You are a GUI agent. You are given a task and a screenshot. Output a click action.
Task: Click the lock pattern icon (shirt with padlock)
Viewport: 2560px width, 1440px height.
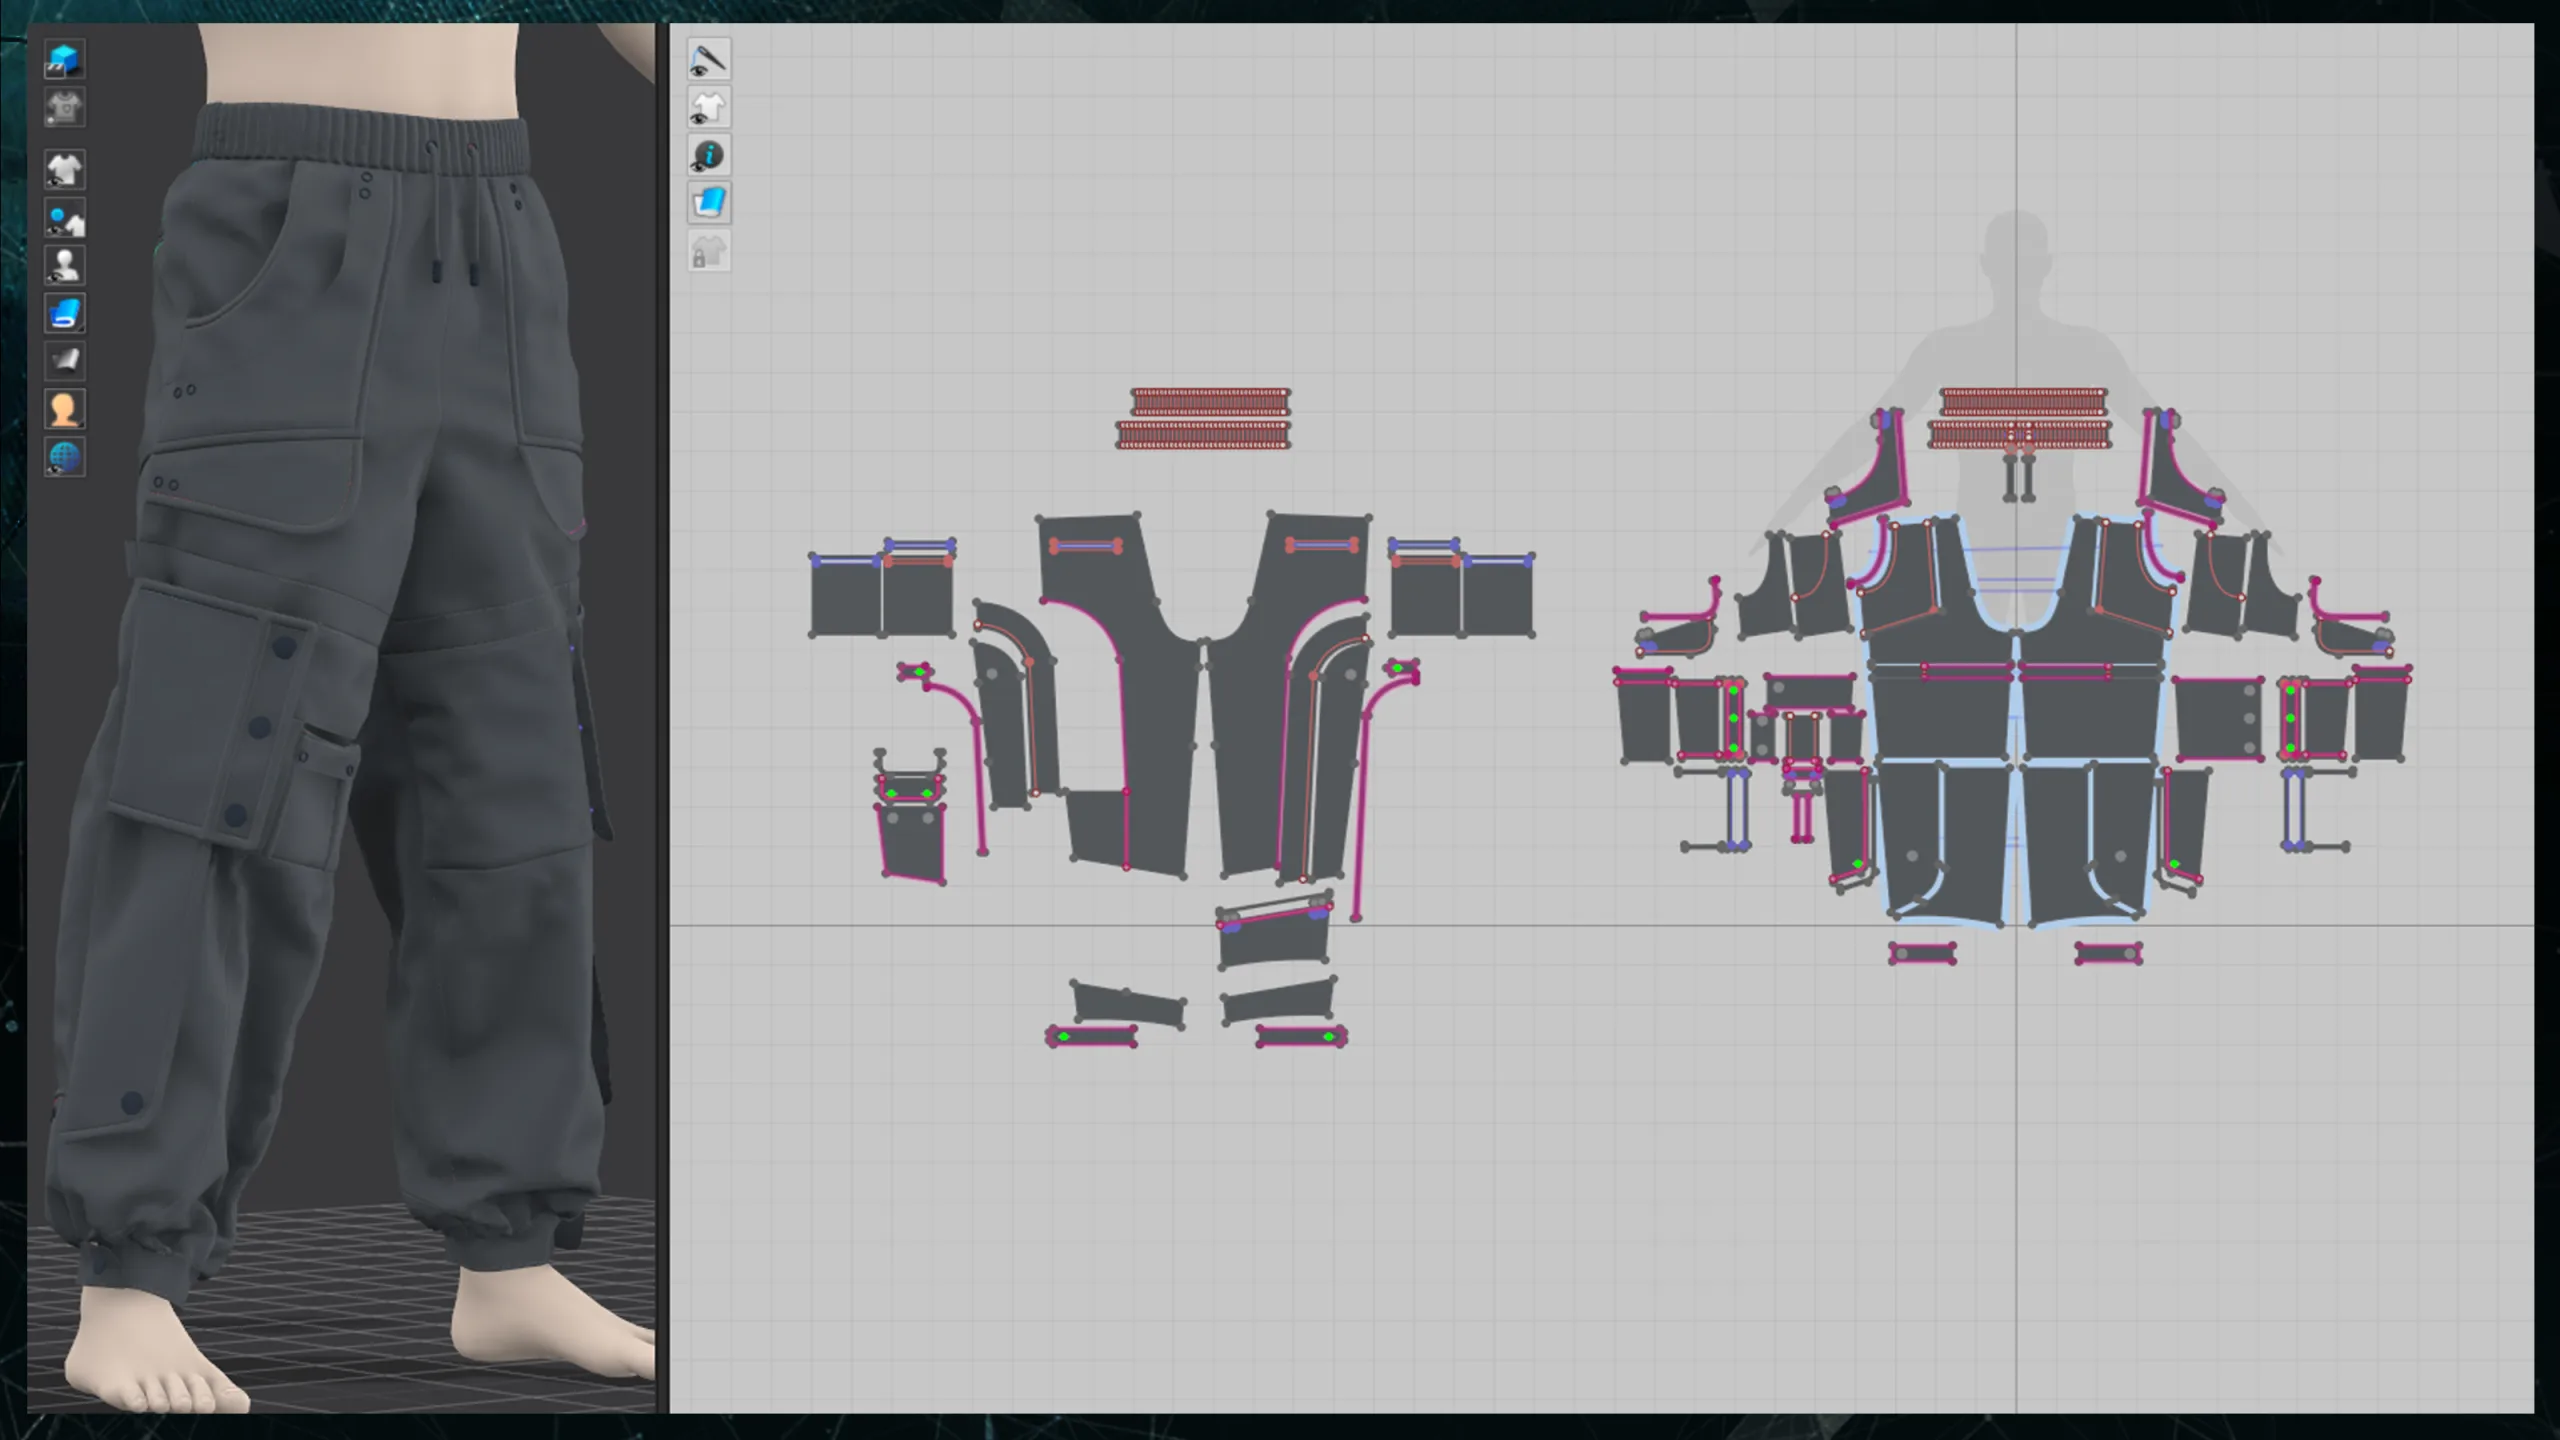point(709,251)
